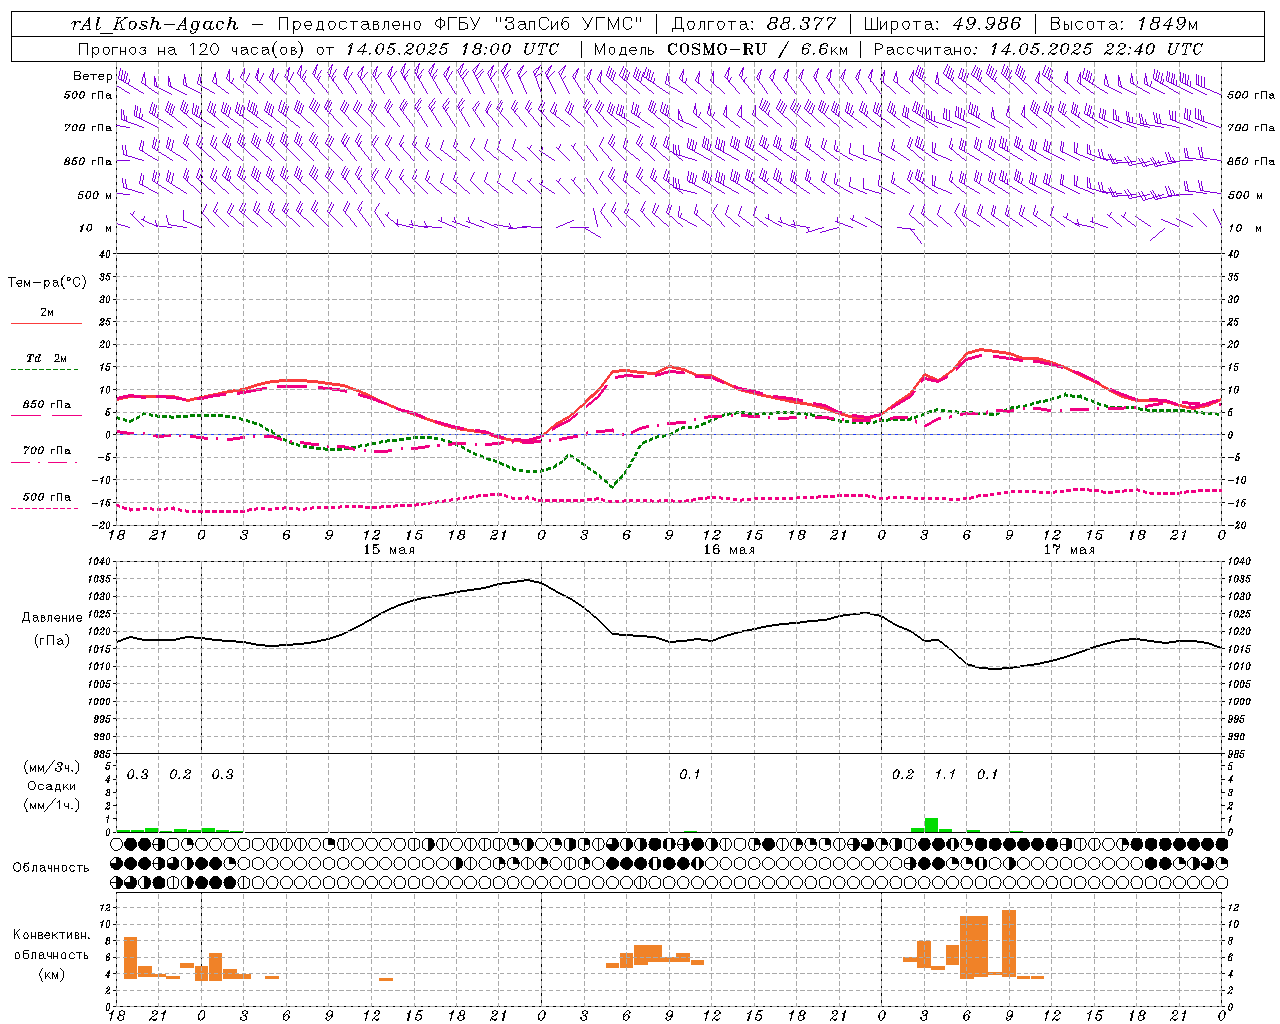Click the tallest orange convective cloud bar
Viewport: 1280px width, 1024px height.
[x=1009, y=943]
